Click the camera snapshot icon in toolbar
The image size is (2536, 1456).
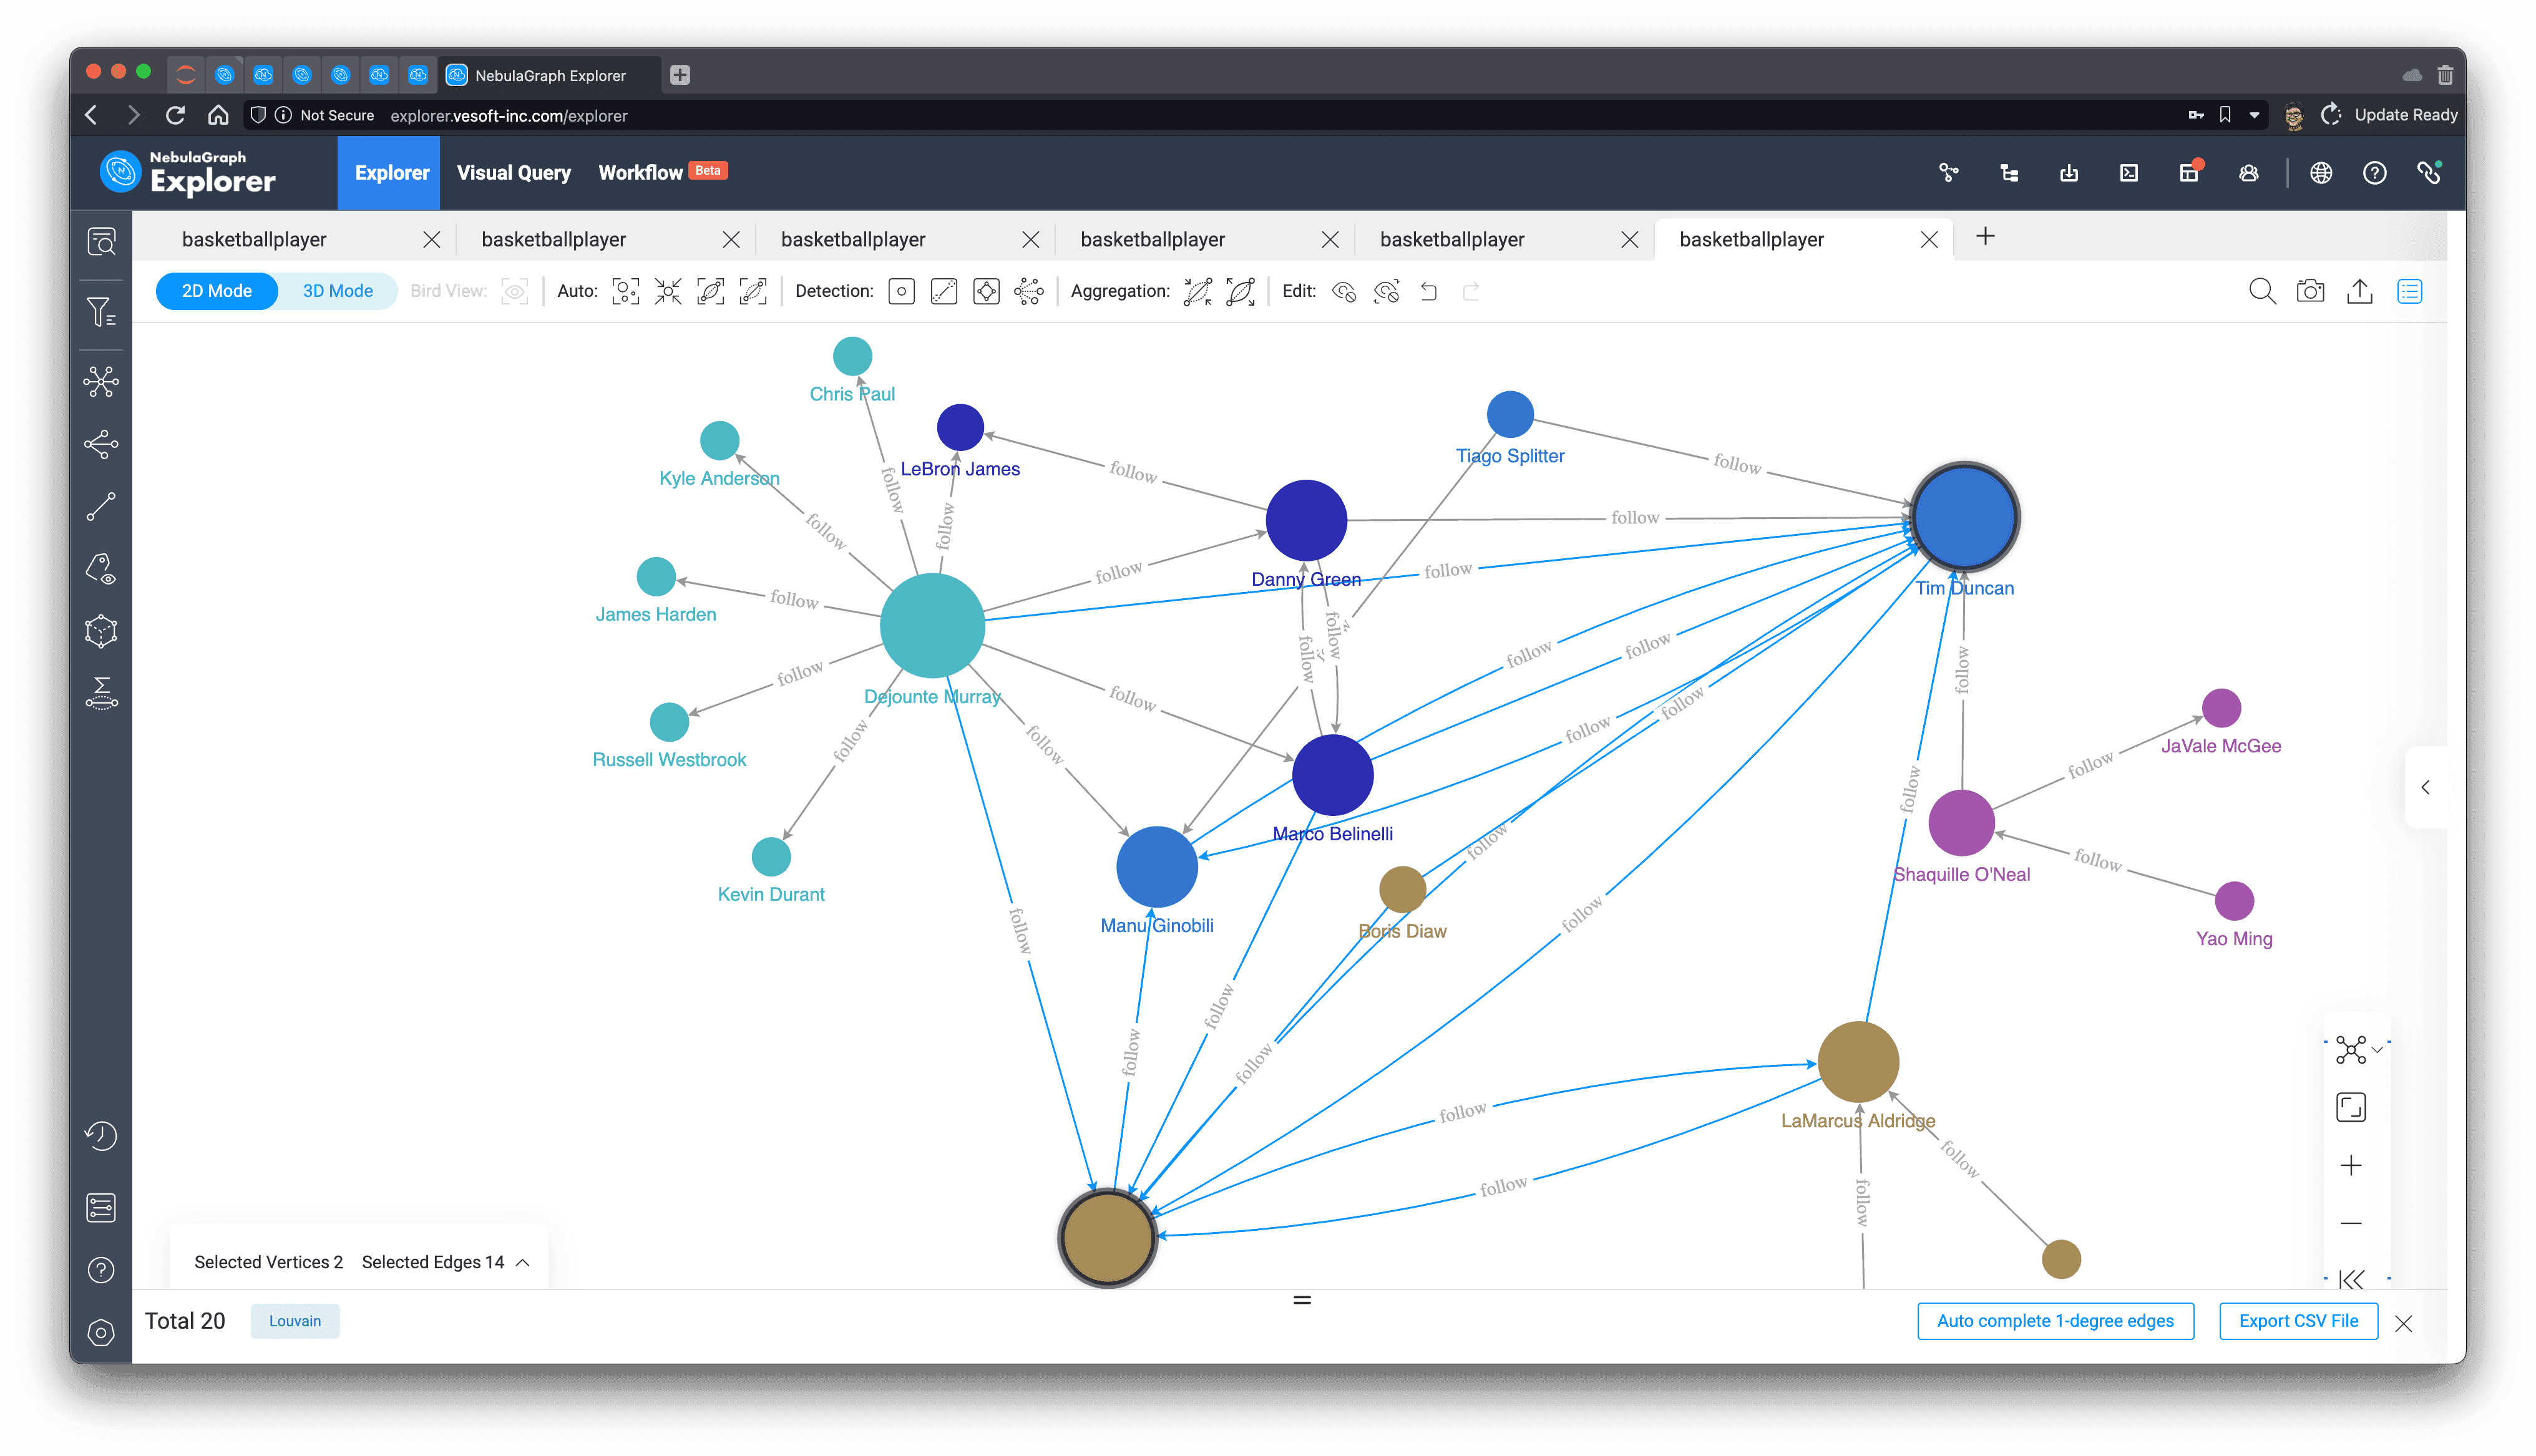click(x=2310, y=291)
